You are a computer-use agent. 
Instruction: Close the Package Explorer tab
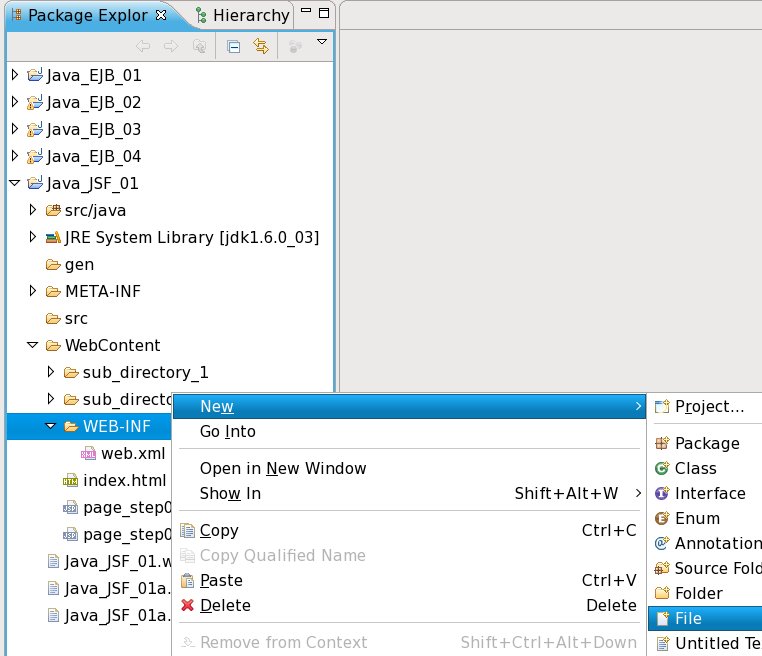tap(162, 15)
